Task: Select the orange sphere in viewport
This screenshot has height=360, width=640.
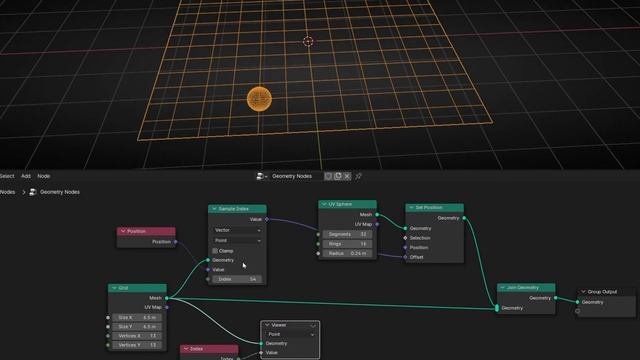Action: click(x=259, y=99)
